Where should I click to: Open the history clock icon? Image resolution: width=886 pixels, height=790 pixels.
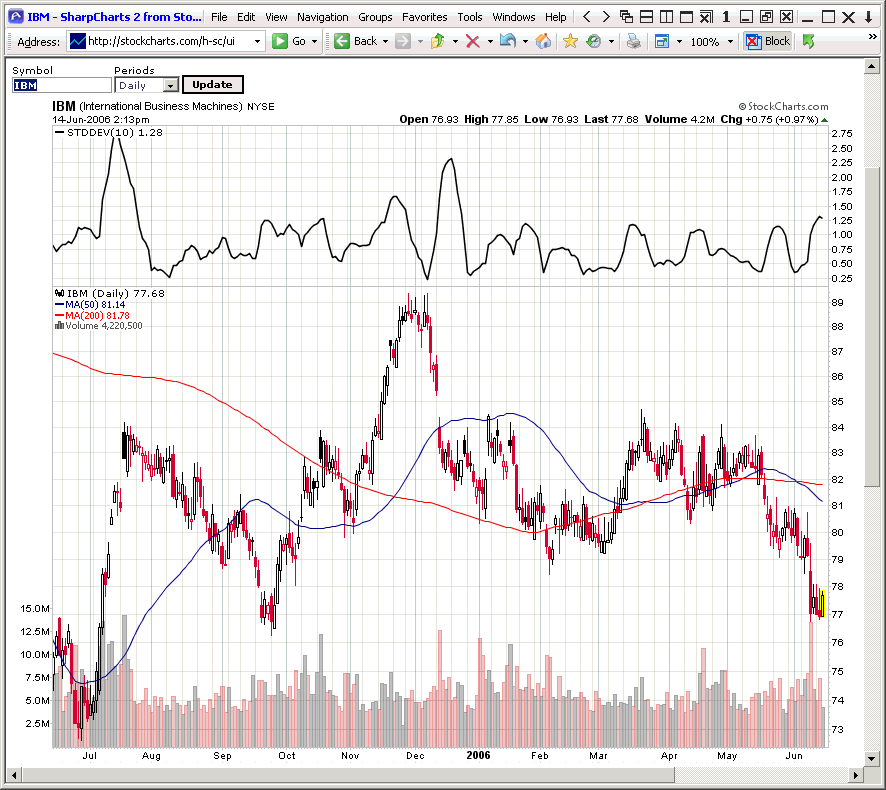[594, 41]
